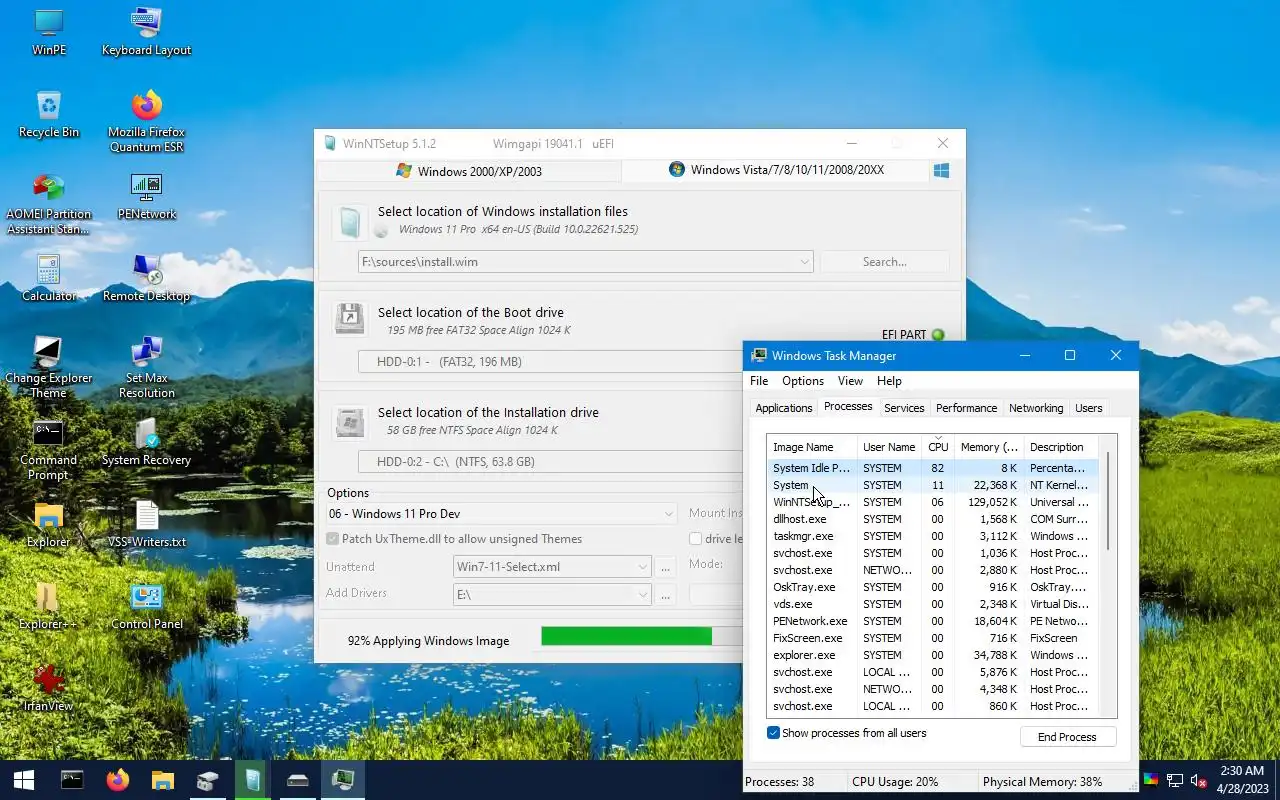Sort processes by the CPU column
1280x800 pixels.
(x=938, y=447)
